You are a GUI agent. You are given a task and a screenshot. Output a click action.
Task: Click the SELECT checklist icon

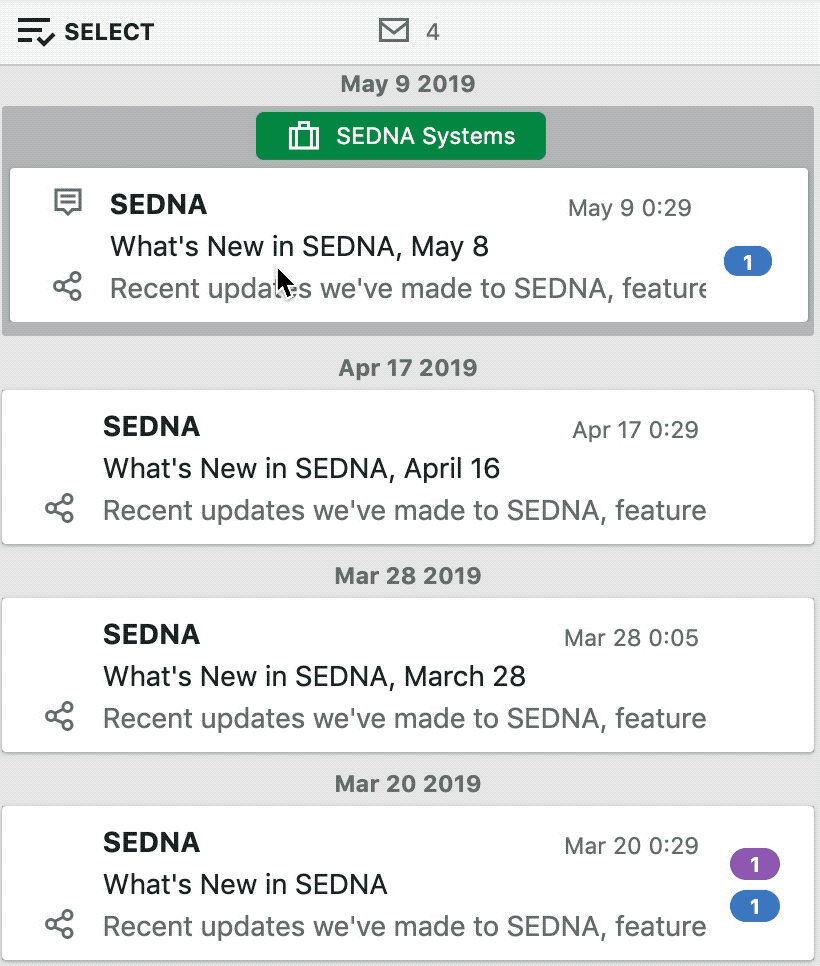click(x=36, y=32)
